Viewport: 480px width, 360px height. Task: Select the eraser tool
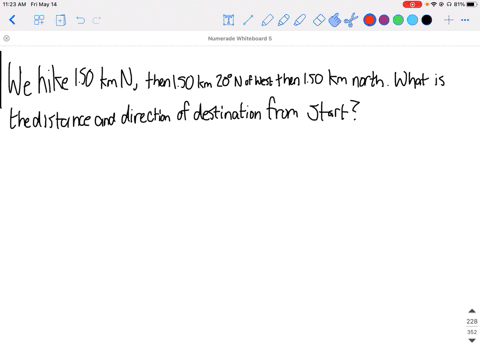[x=319, y=20]
